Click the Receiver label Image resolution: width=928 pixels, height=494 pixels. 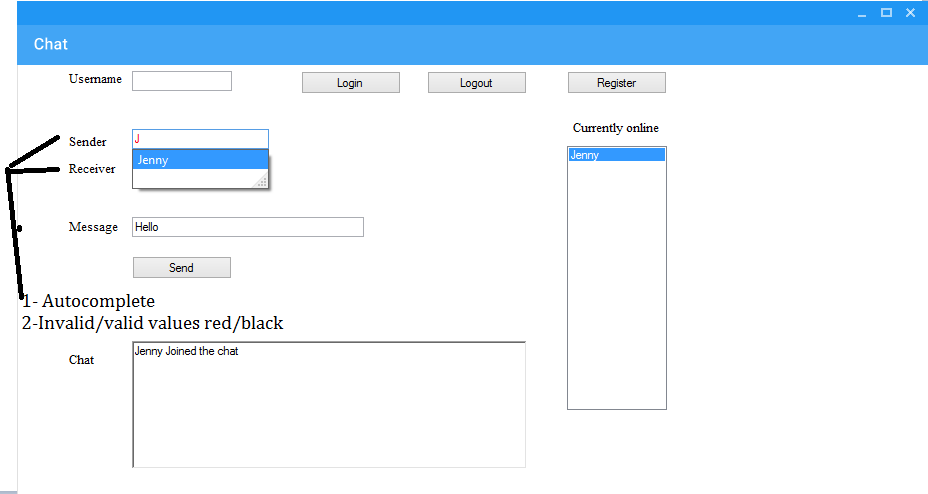(x=92, y=169)
